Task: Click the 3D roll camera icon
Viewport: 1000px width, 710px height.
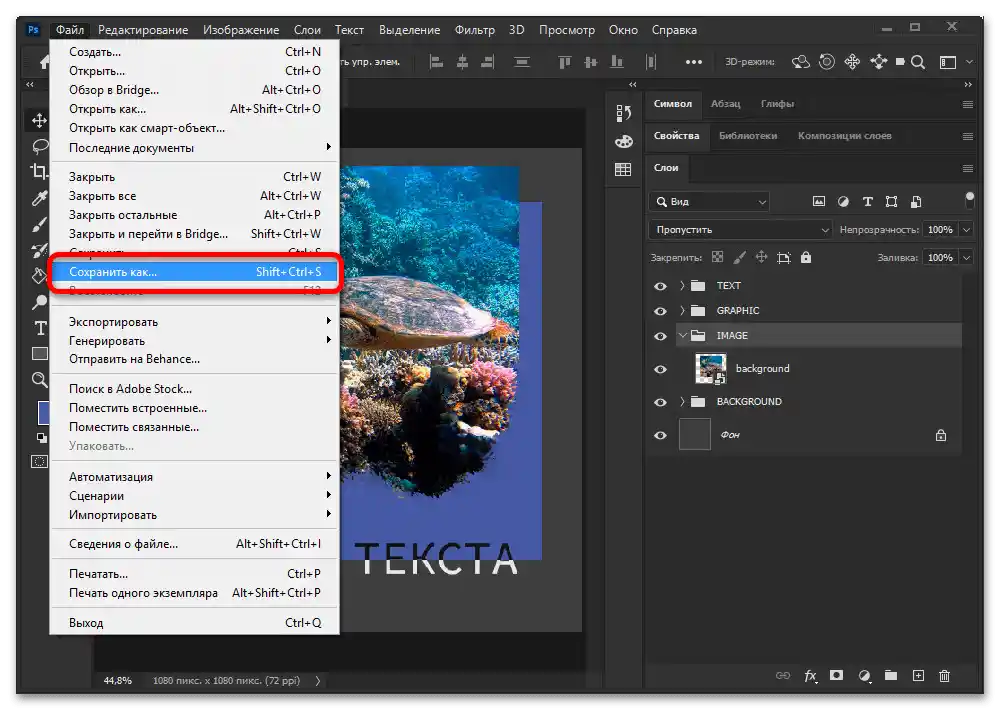Action: 827,62
